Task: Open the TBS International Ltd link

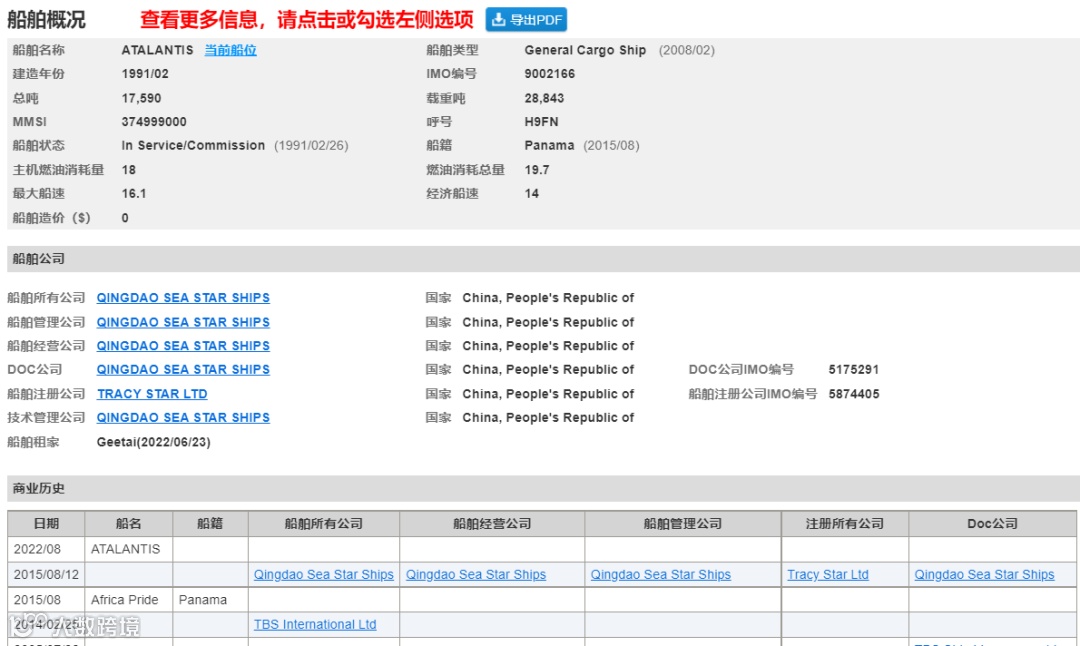Action: (315, 624)
